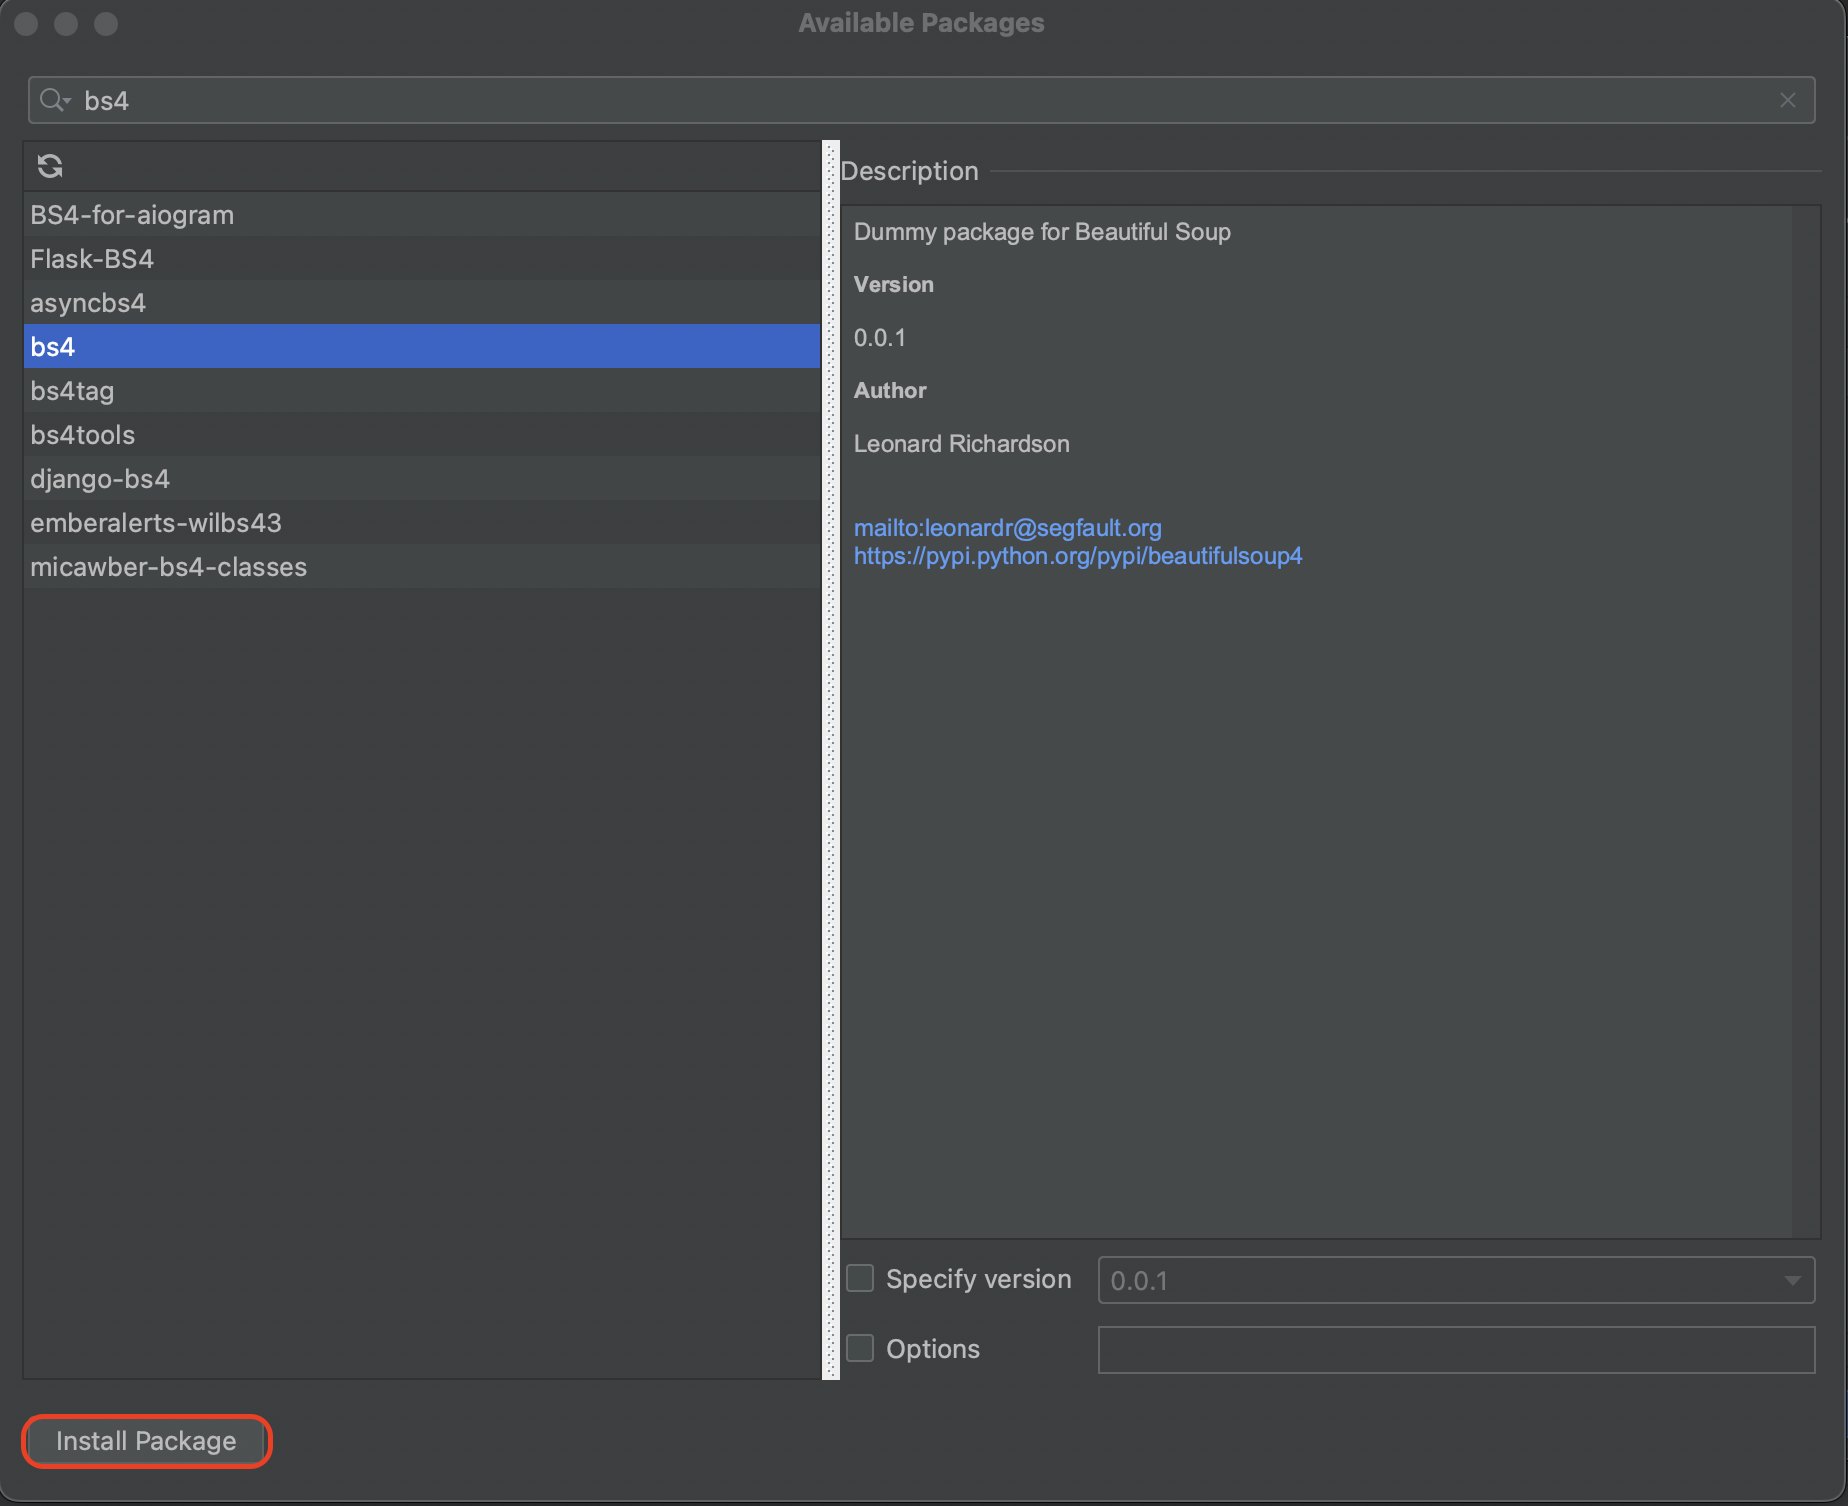Select asyncbs4 package
Screen dimensions: 1848x1506
[x=421, y=303]
